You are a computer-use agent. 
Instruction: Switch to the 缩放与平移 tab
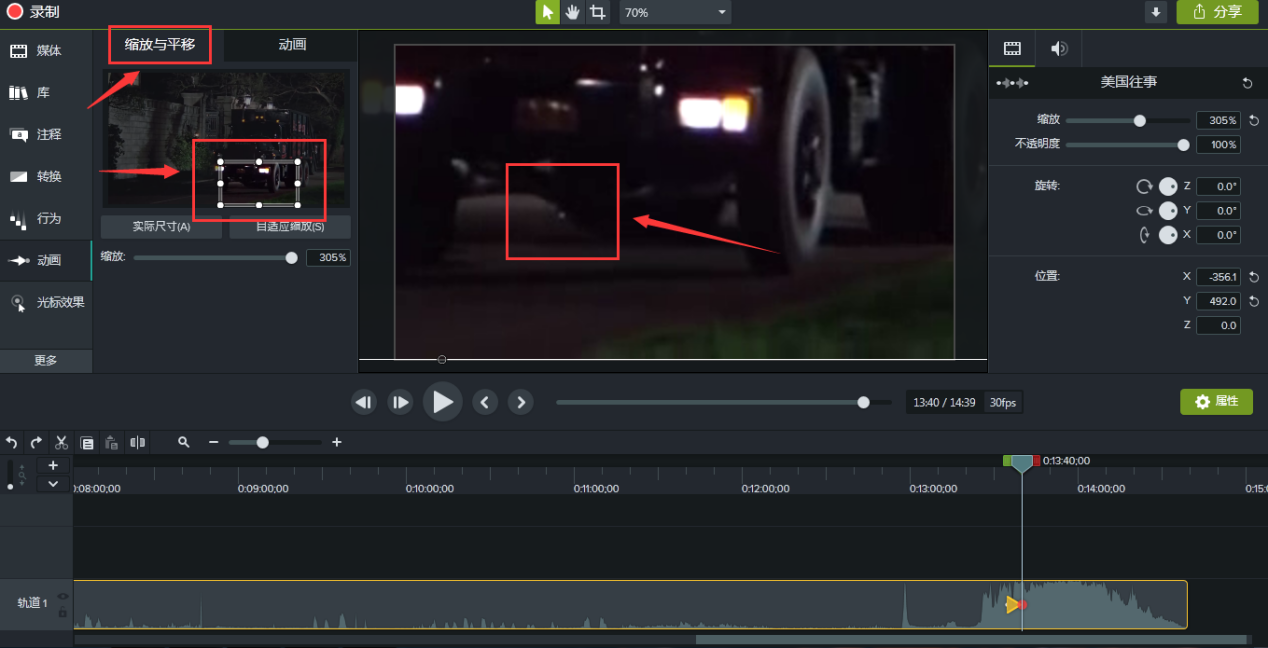click(x=160, y=45)
